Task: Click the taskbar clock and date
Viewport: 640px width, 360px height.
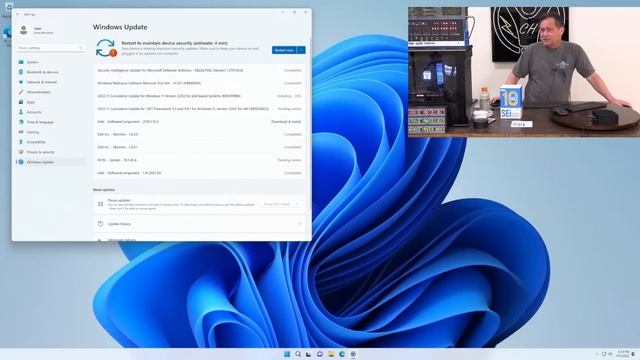Action: pyautogui.click(x=623, y=354)
